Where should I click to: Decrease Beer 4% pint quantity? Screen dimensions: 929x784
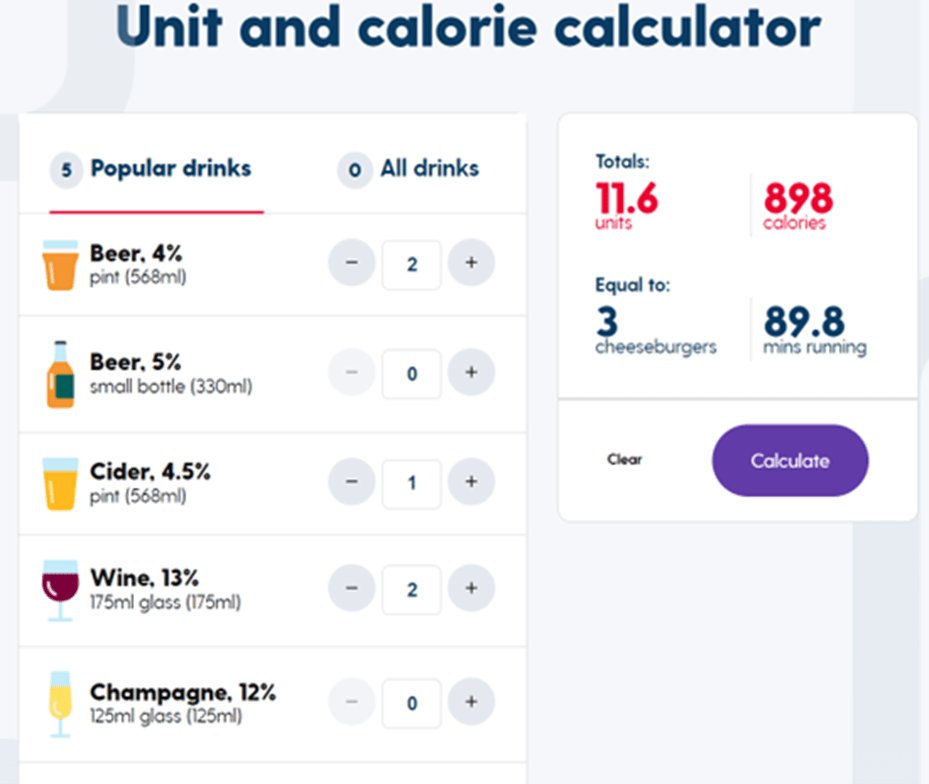352,263
